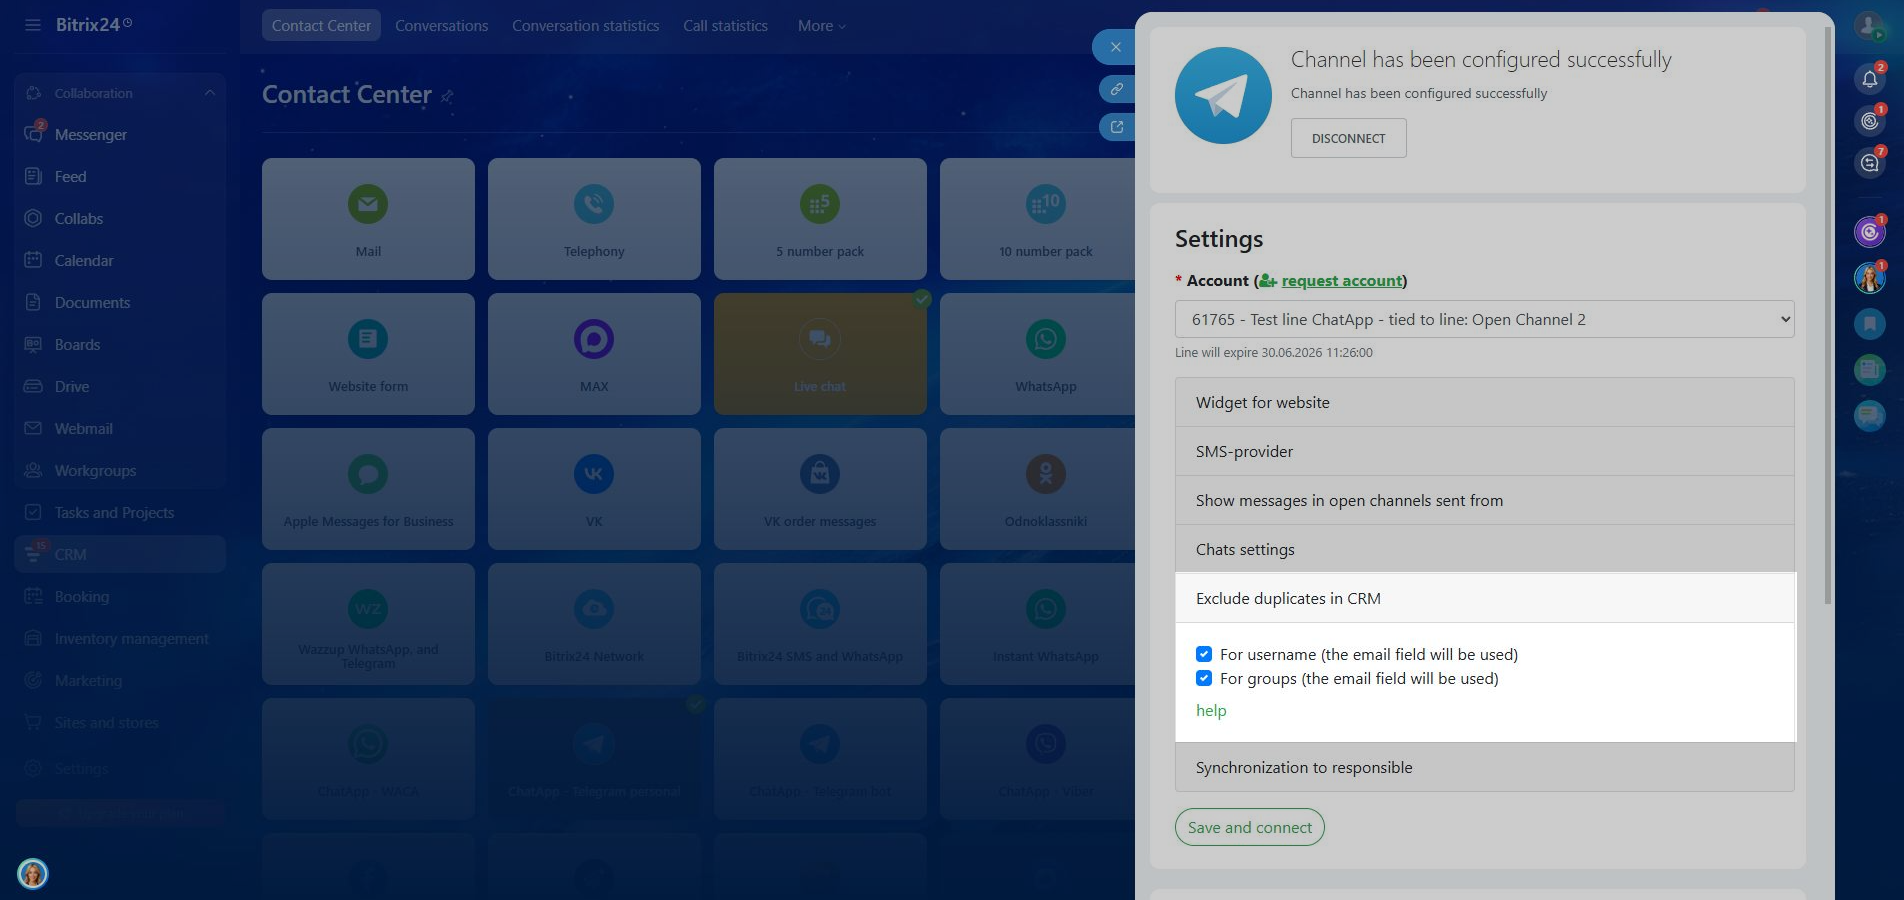Click the DISCONNECT button
The height and width of the screenshot is (900, 1904).
coord(1348,138)
